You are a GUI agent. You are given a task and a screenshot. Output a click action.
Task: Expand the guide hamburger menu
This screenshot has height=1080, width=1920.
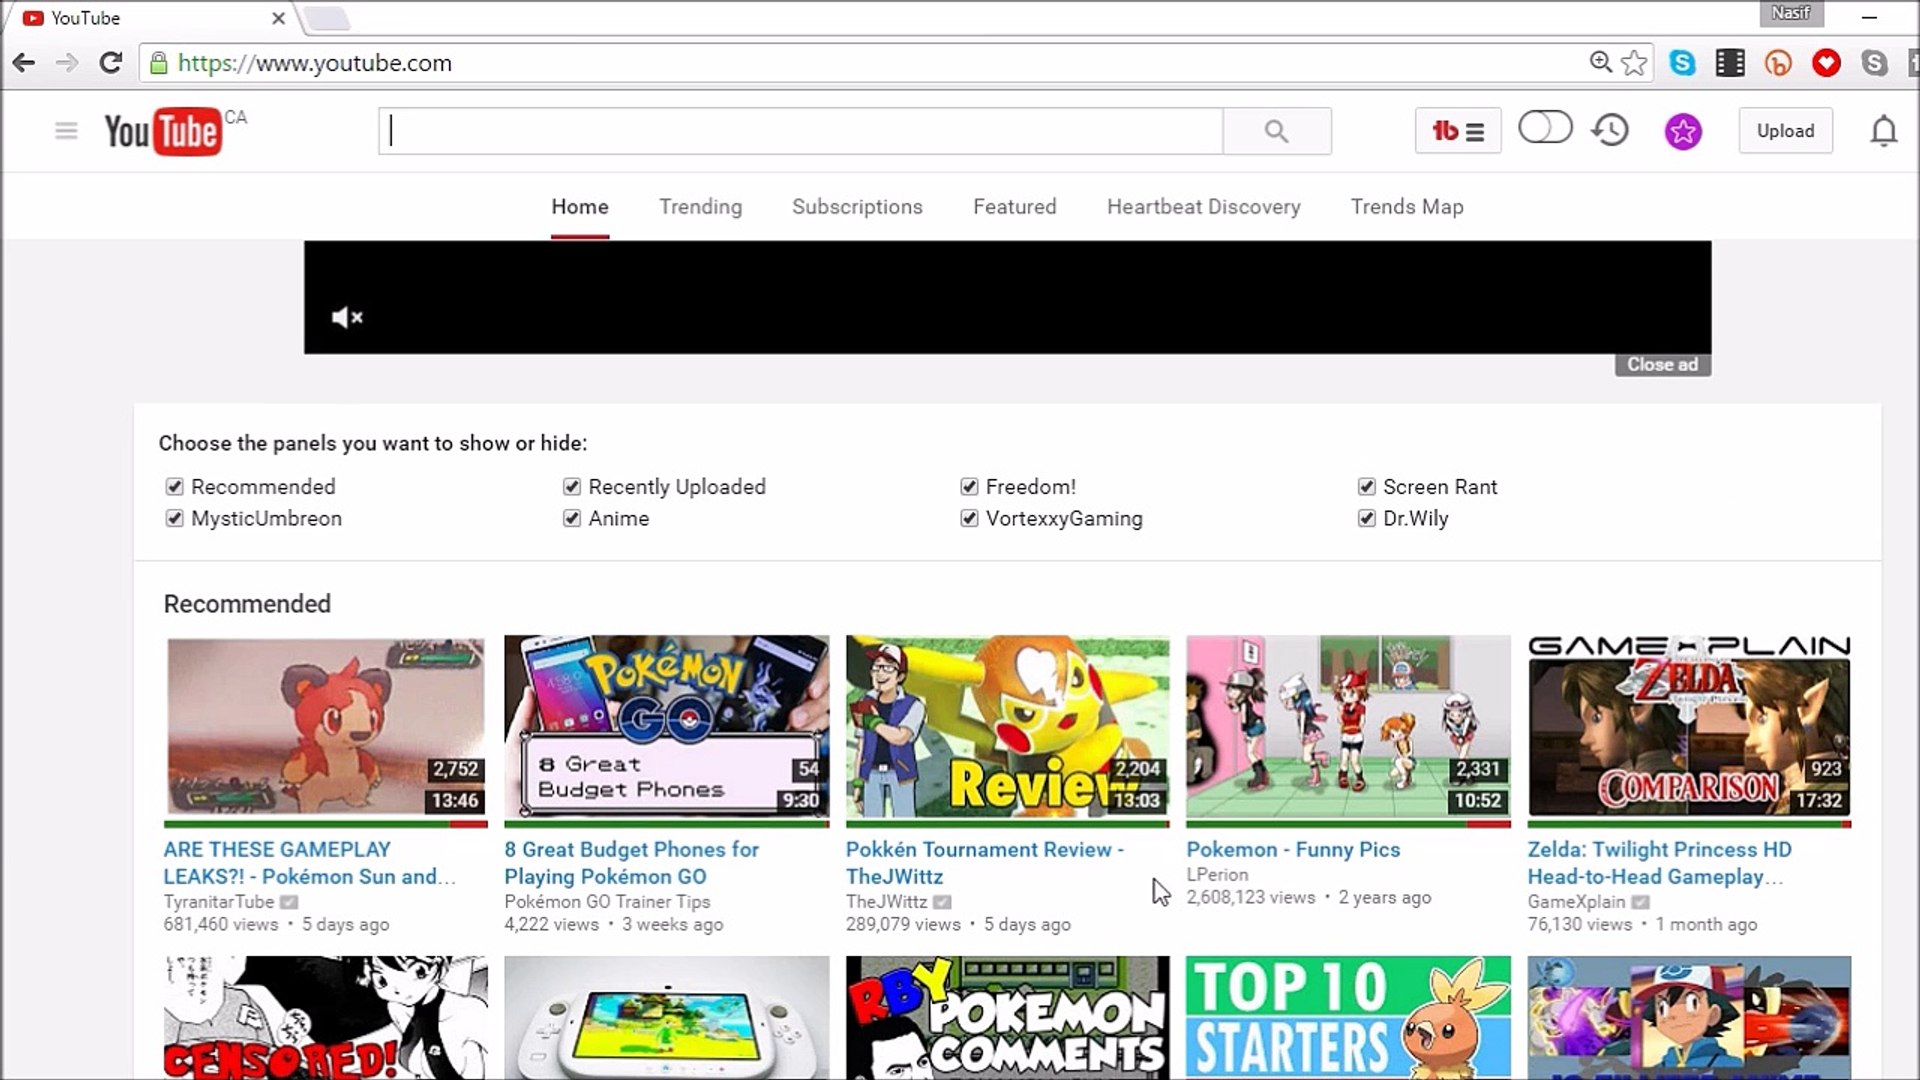(66, 131)
